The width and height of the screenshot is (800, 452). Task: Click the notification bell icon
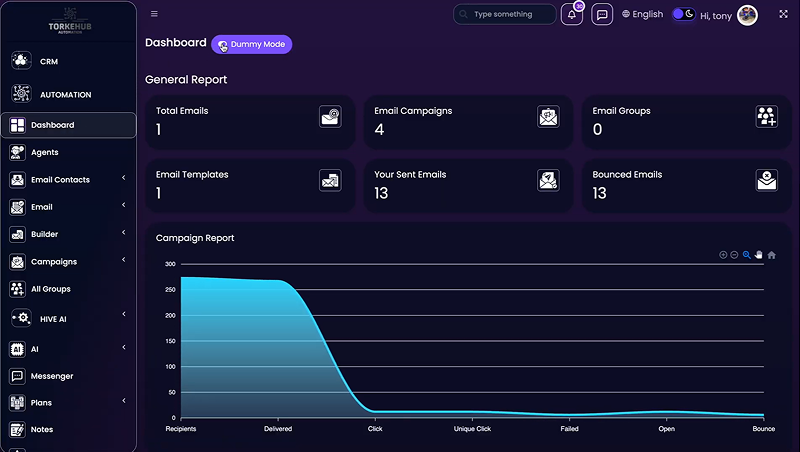pyautogui.click(x=572, y=15)
